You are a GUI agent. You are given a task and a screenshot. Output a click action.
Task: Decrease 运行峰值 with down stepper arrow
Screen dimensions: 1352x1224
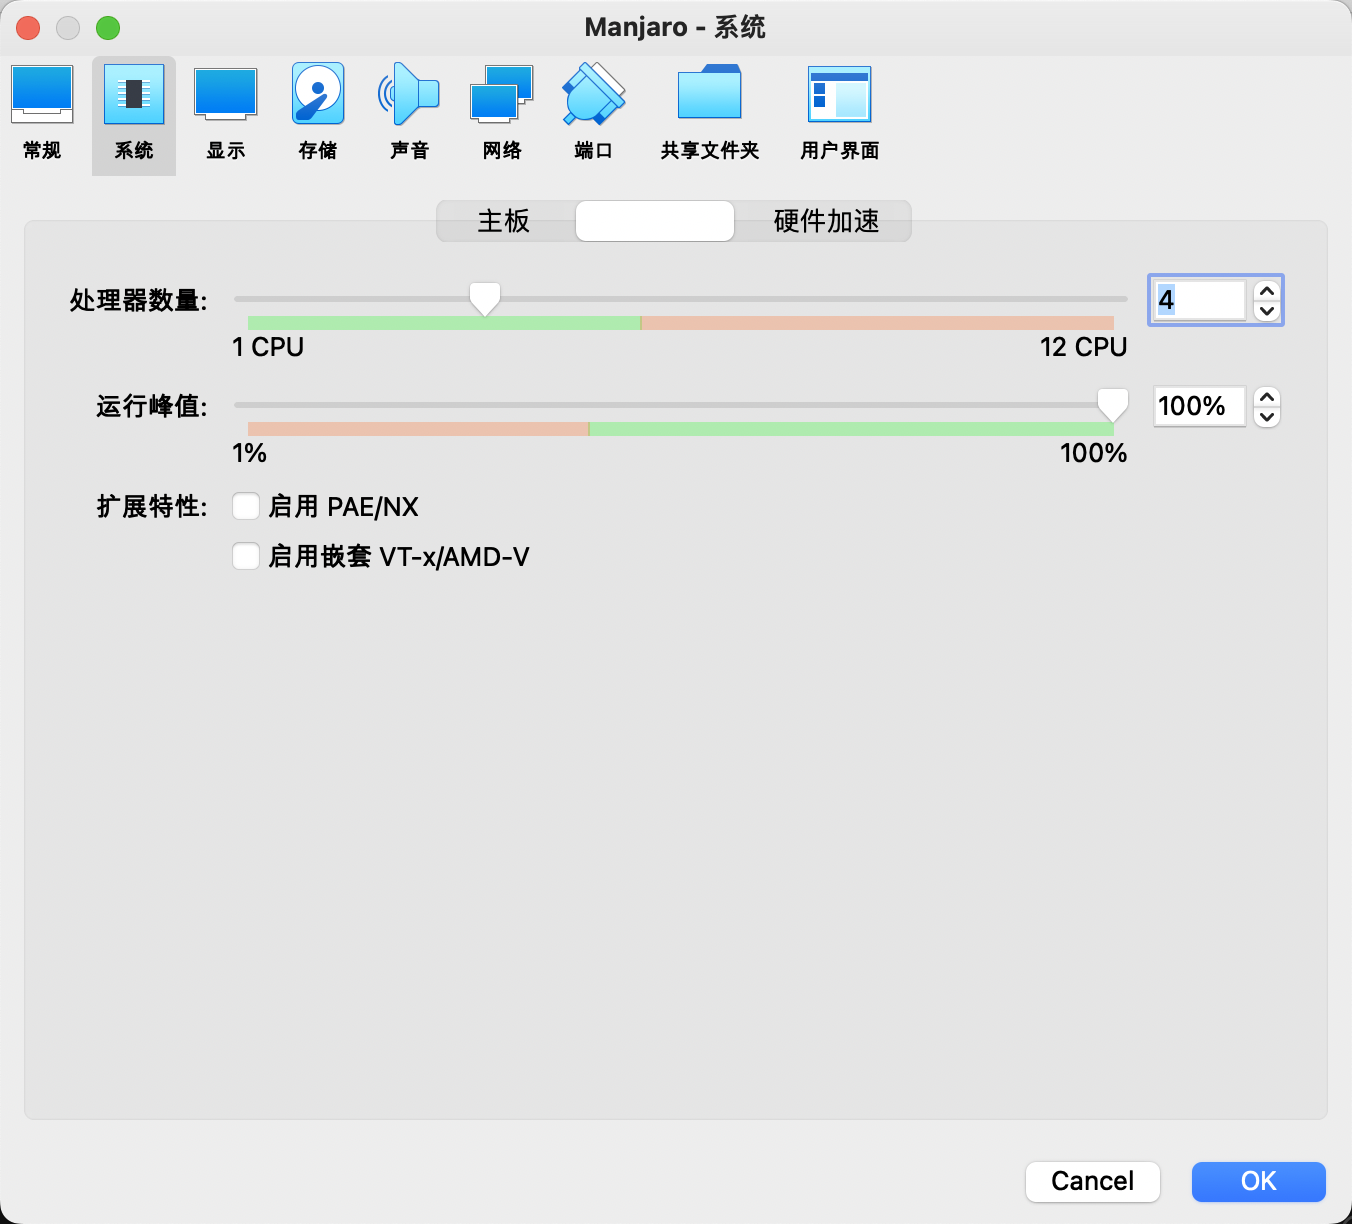click(1267, 416)
